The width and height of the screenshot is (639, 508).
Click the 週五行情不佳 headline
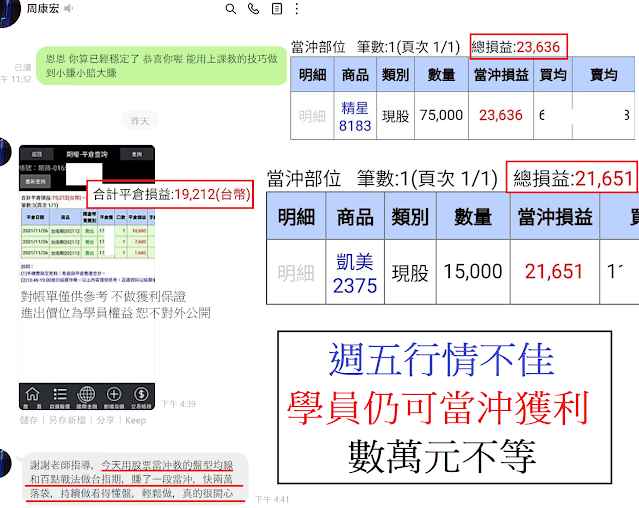tap(441, 359)
